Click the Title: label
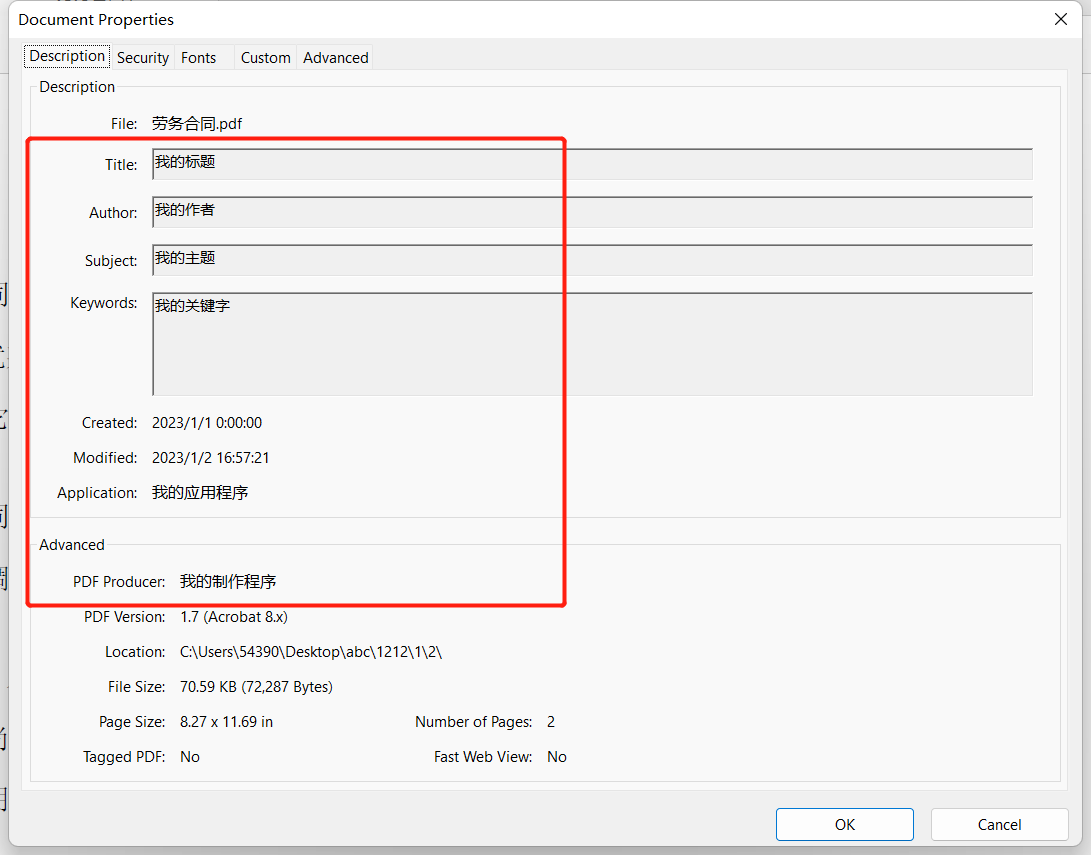Image resolution: width=1091 pixels, height=855 pixels. tap(121, 165)
